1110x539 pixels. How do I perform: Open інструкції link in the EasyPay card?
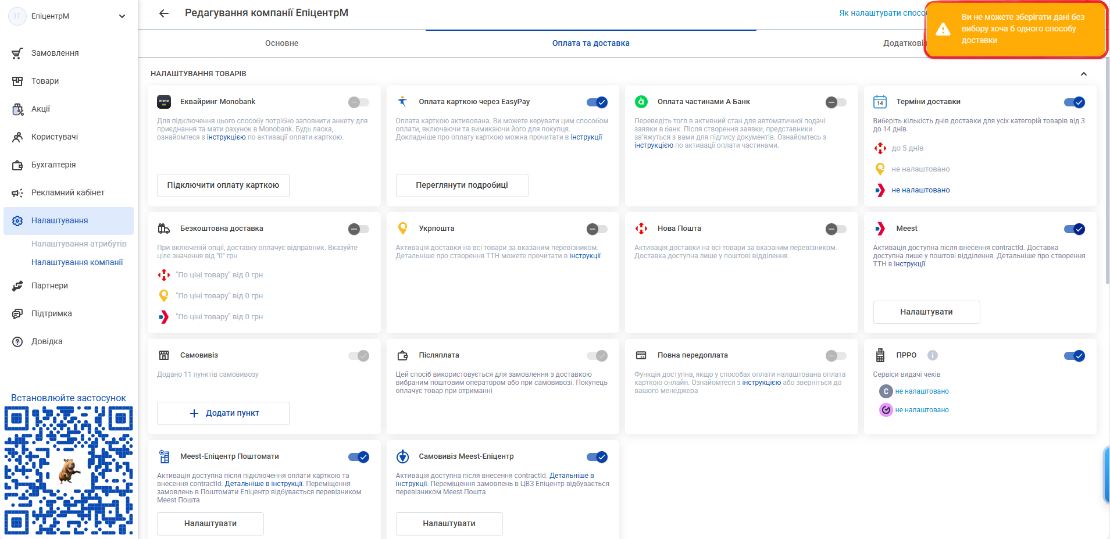point(586,137)
